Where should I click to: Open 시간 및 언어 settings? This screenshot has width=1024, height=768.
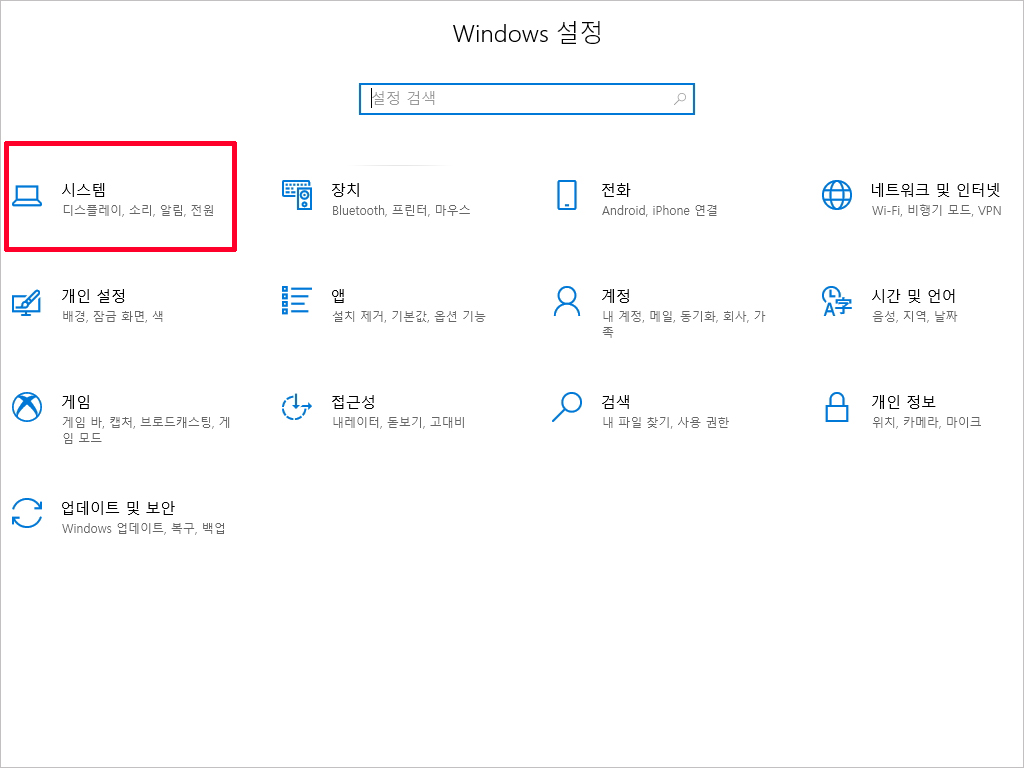913,296
